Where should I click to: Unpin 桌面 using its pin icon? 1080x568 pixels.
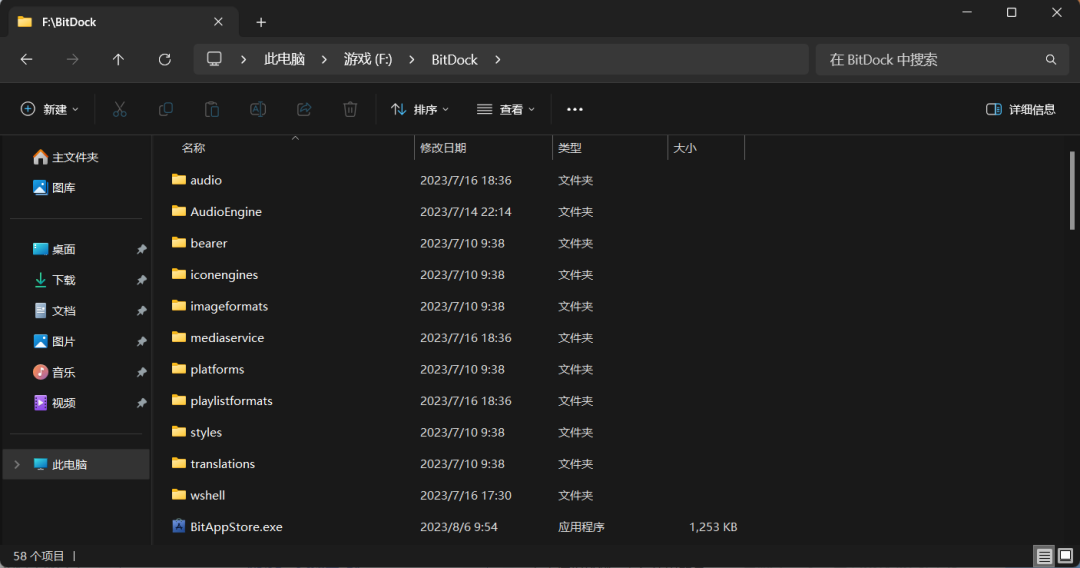click(141, 249)
